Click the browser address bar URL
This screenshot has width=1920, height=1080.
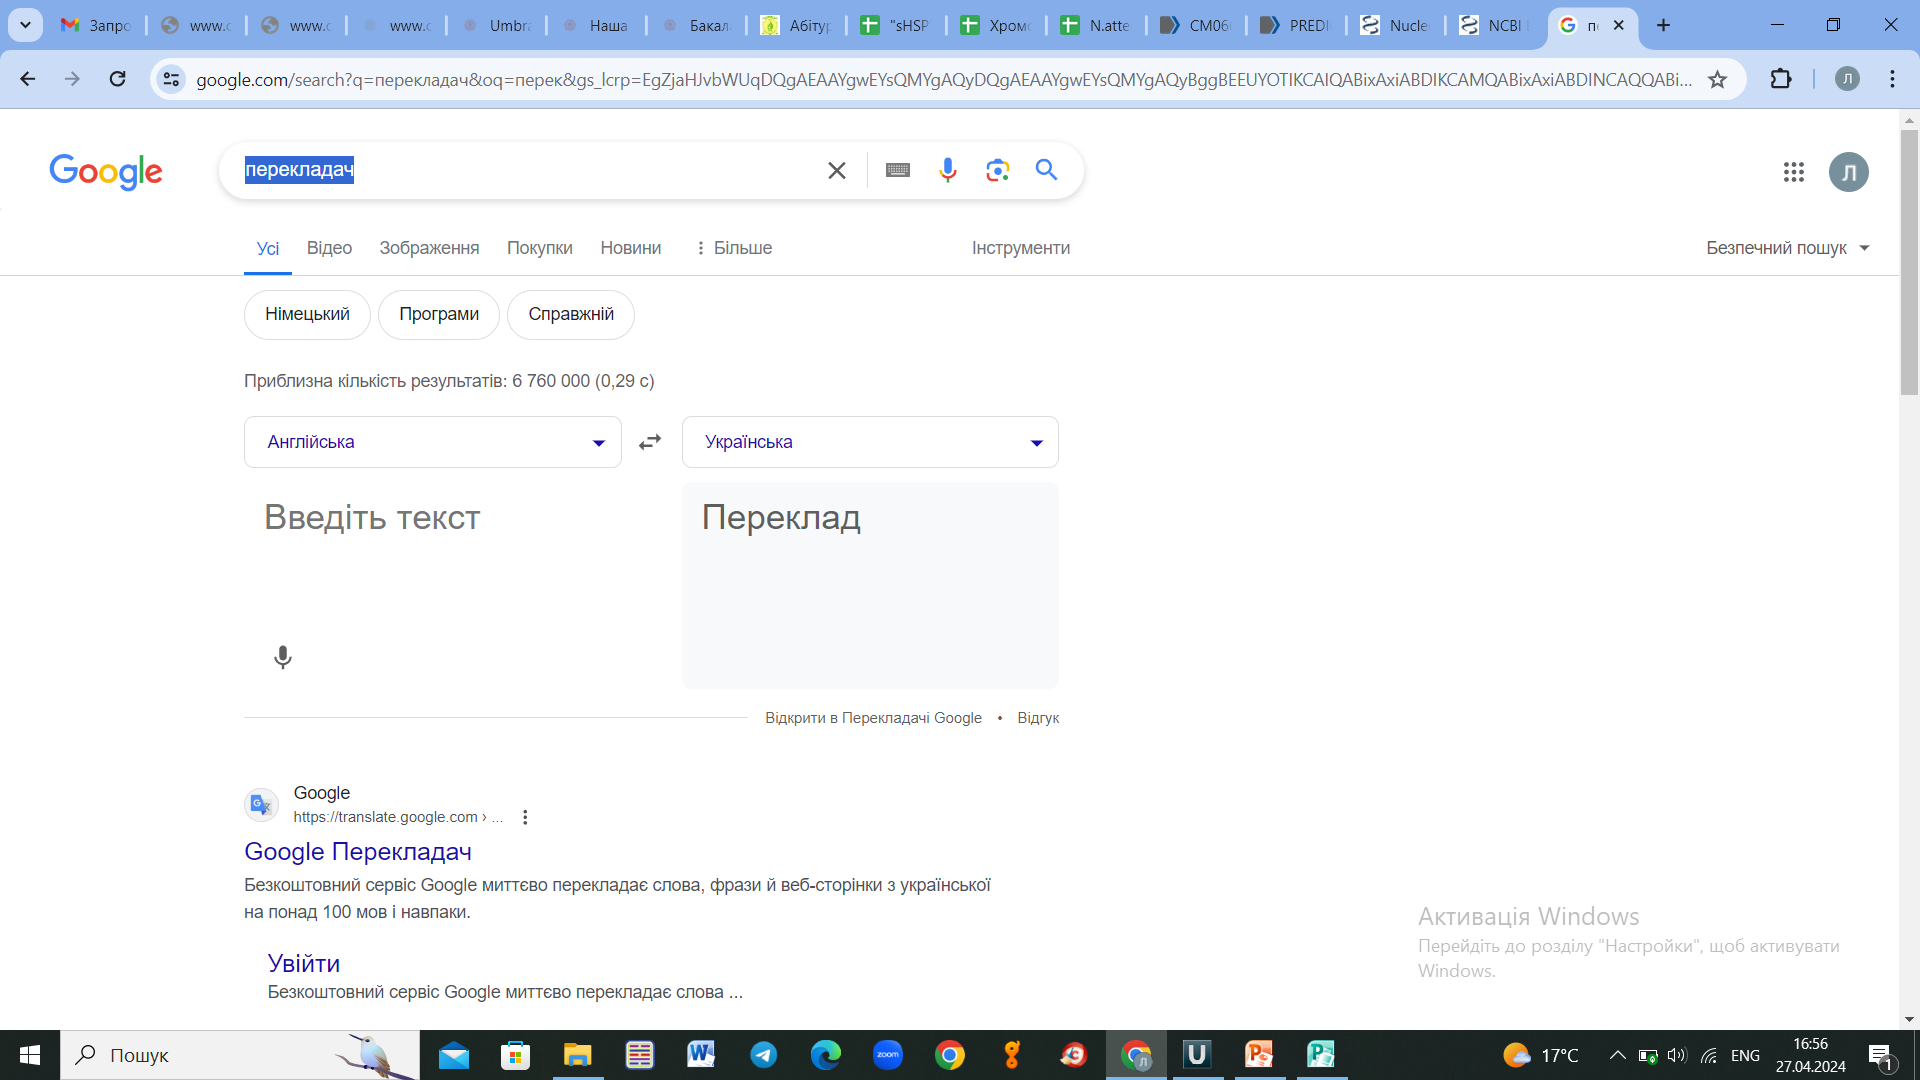pos(944,79)
